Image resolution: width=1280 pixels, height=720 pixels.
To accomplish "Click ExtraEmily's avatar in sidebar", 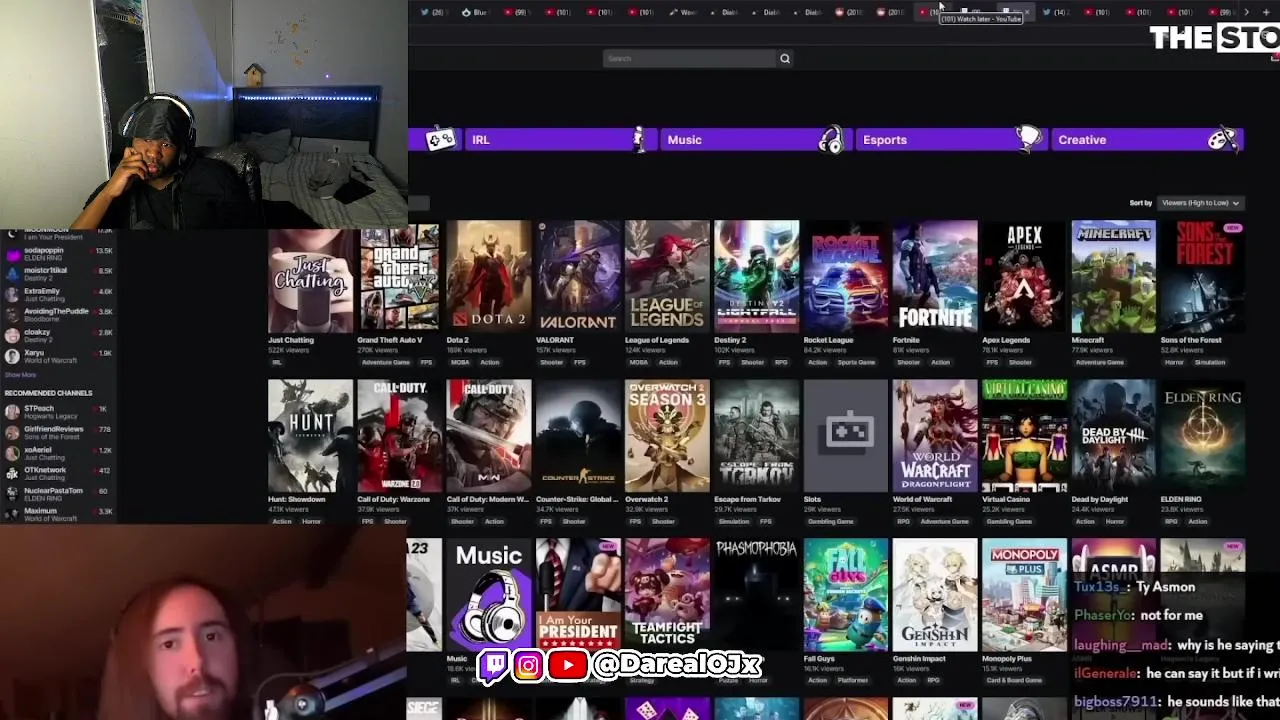I will pos(12,294).
